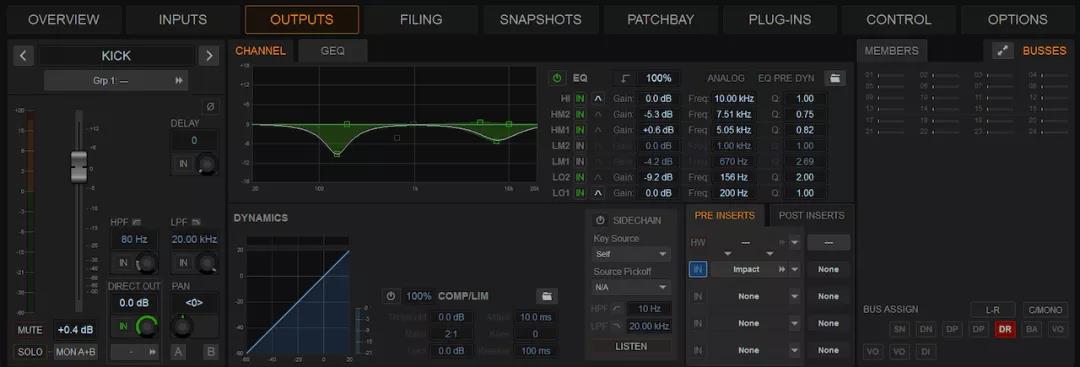Open the EQ presets folder icon
This screenshot has width=1080, height=367.
[x=834, y=78]
